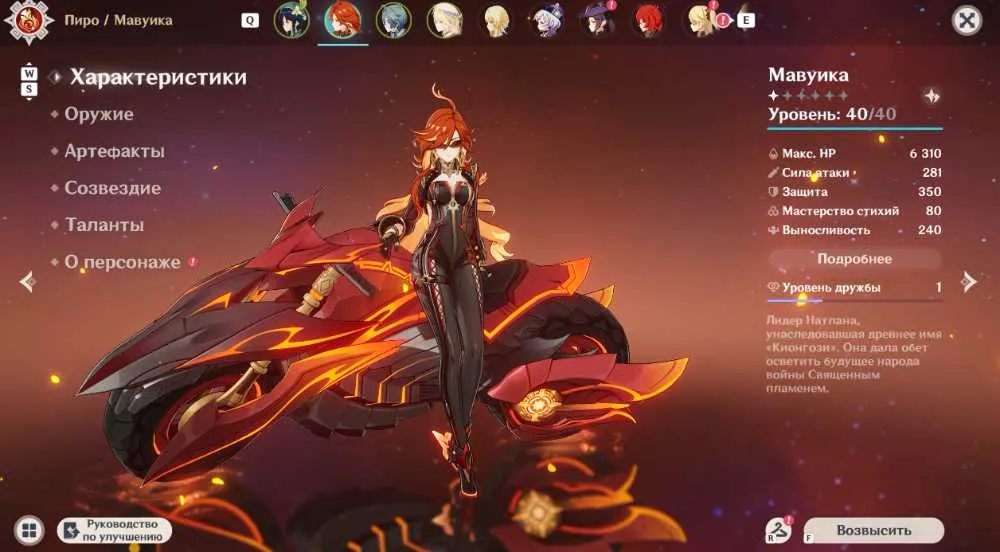Select the silver-haired character in purple hat
Viewport: 1000px width, 552px height.
(x=547, y=20)
